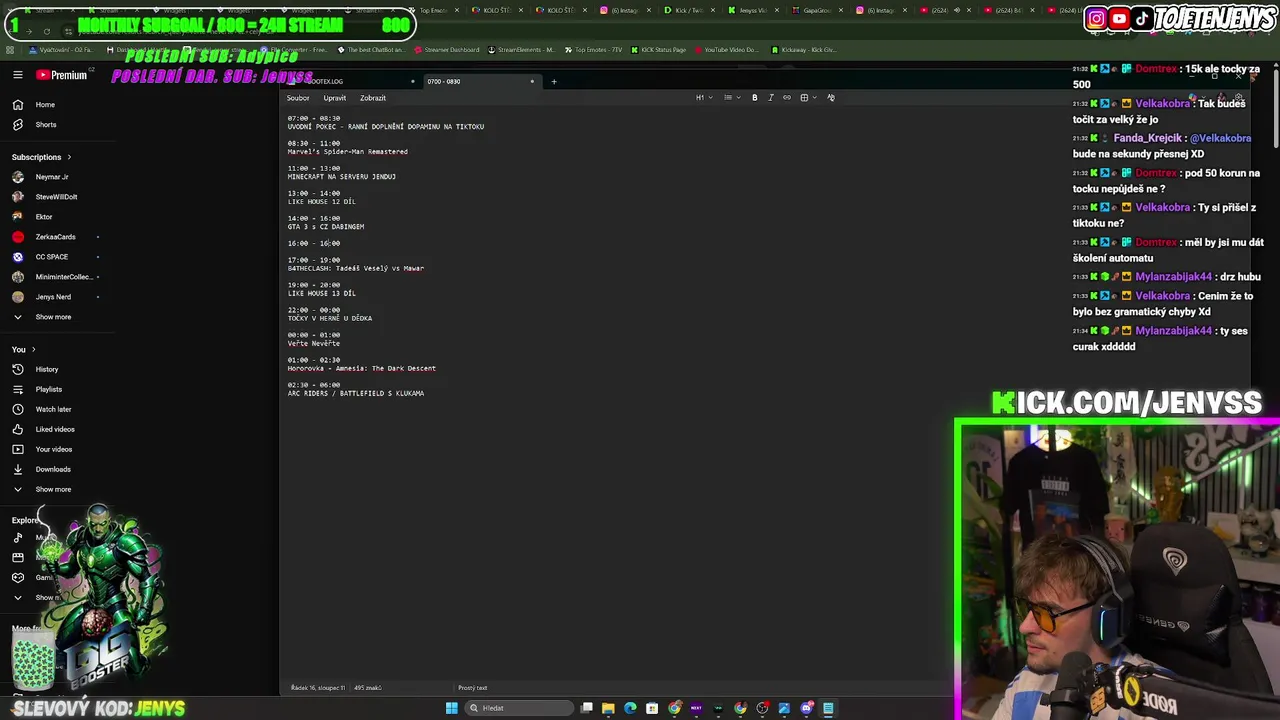Toggle bold formatting in Notepad
Screen dimensions: 1280x720
[754, 98]
